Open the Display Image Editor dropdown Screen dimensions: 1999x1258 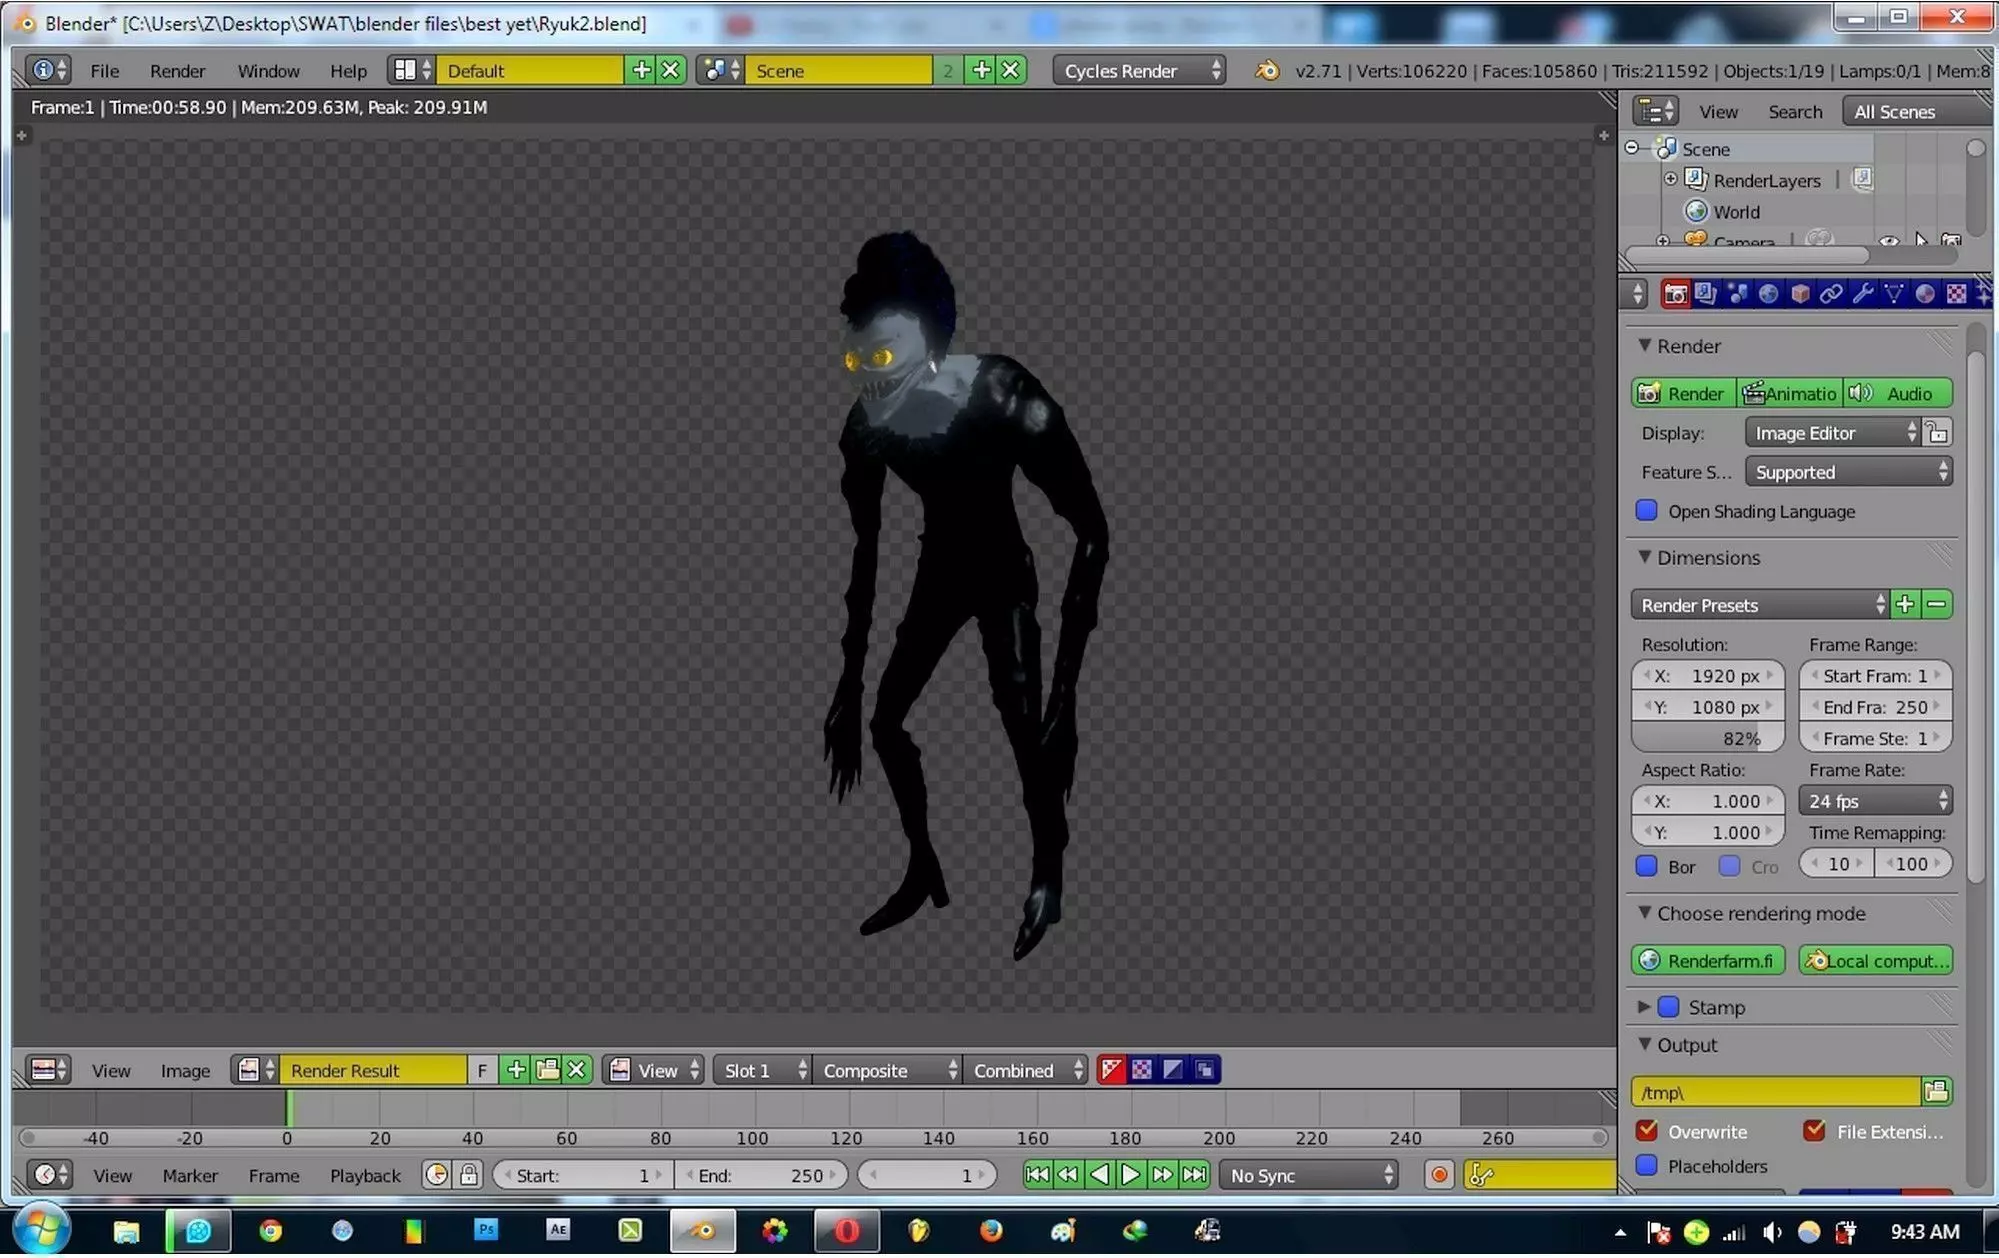point(1833,434)
